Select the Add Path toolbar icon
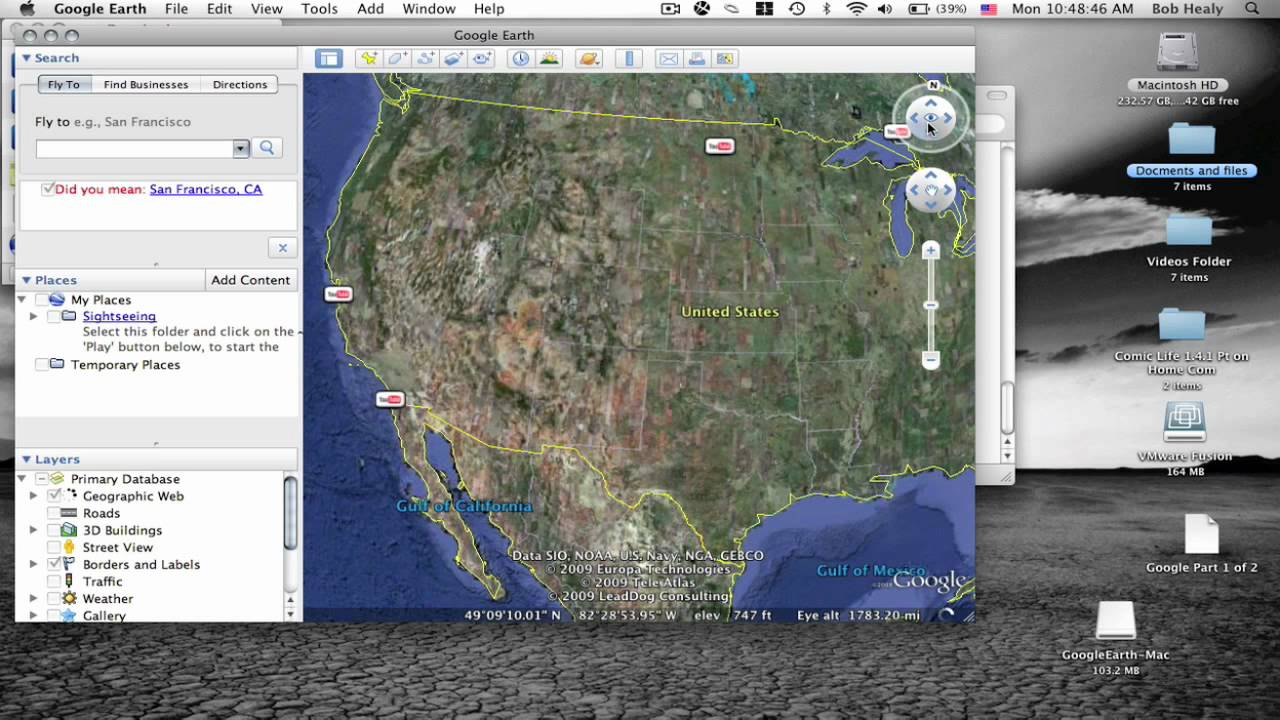 [x=426, y=59]
